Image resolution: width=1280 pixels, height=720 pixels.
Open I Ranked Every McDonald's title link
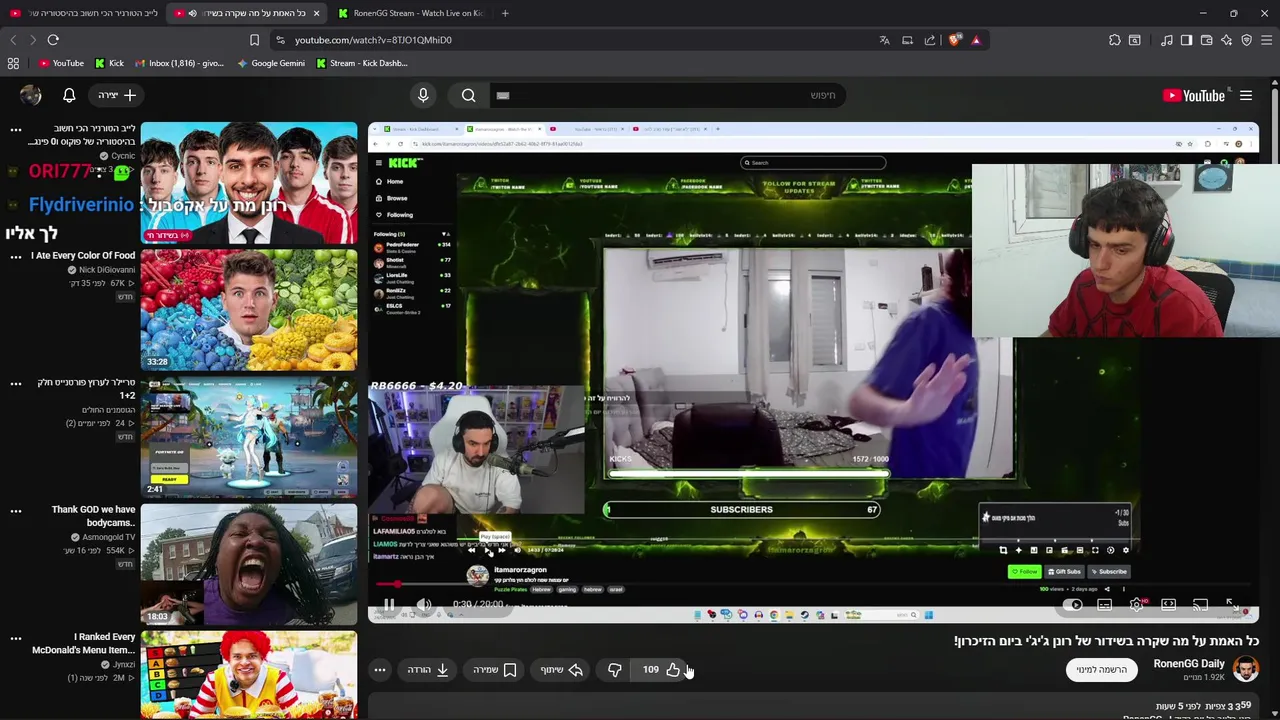82,643
